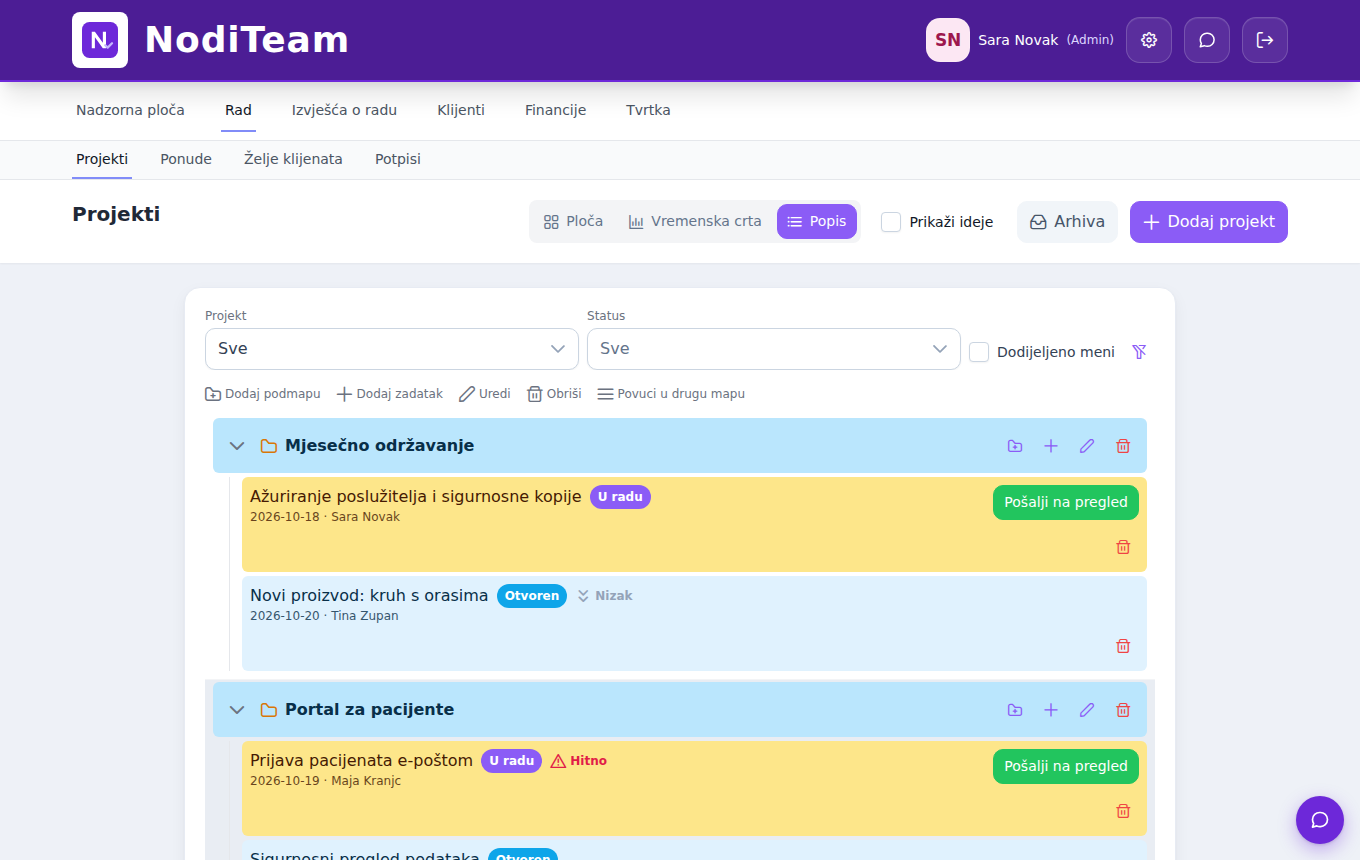Viewport: 1360px width, 860px height.
Task: Switch to the Želje klijenata tab
Action: tap(293, 159)
